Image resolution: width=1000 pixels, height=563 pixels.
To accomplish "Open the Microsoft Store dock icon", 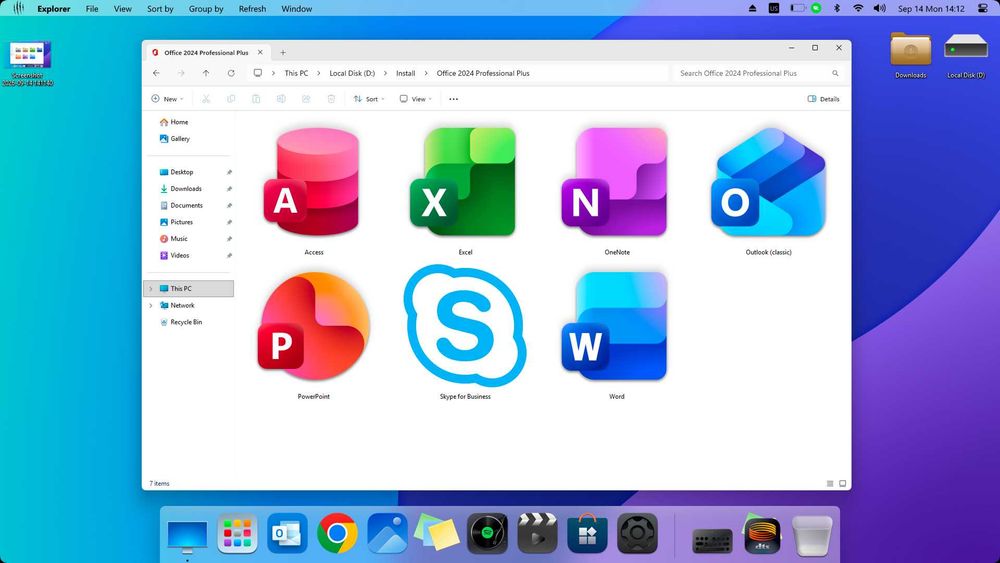I will (587, 533).
